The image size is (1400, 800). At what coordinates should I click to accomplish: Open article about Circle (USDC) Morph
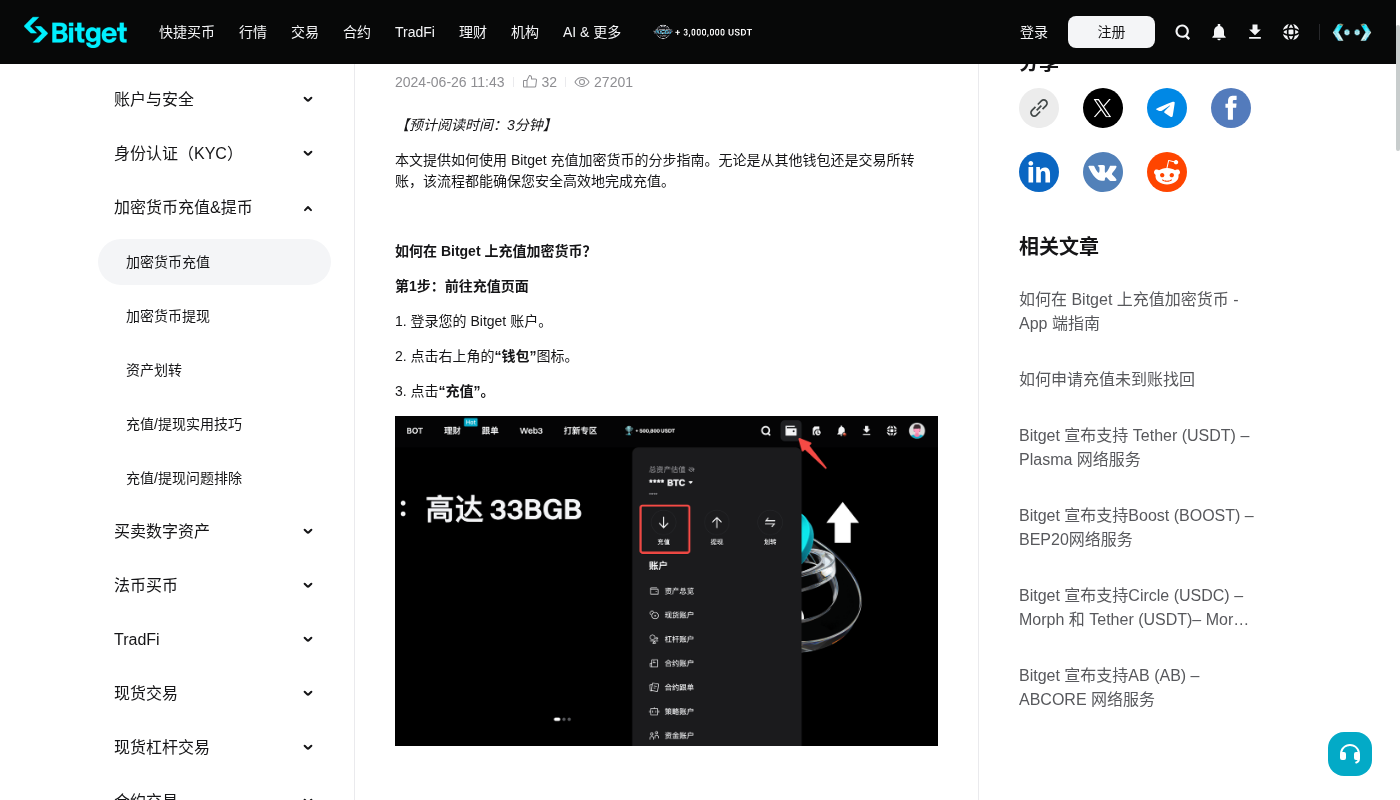tap(1134, 607)
